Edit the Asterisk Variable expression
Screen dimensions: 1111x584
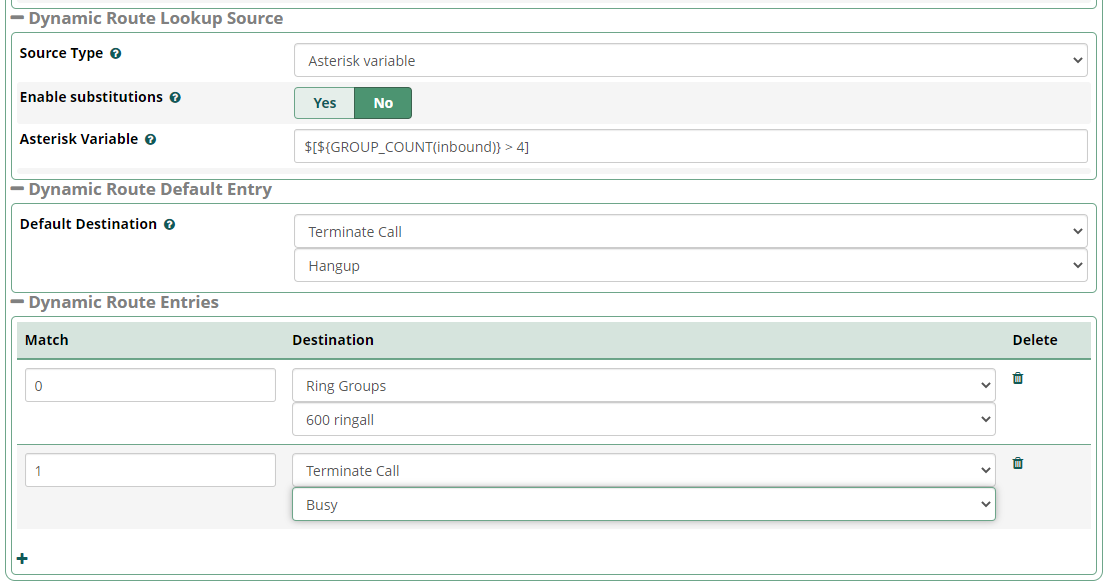coord(690,146)
